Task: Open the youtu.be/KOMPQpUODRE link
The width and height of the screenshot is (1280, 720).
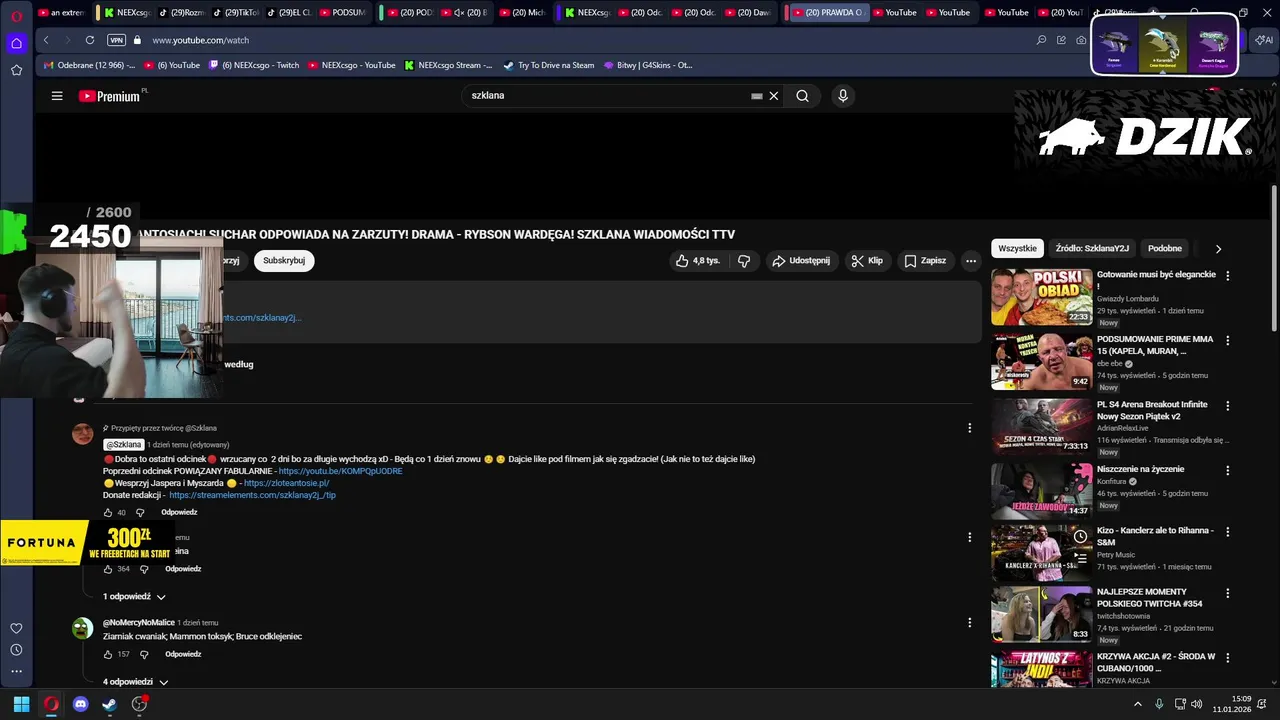Action: click(x=340, y=471)
